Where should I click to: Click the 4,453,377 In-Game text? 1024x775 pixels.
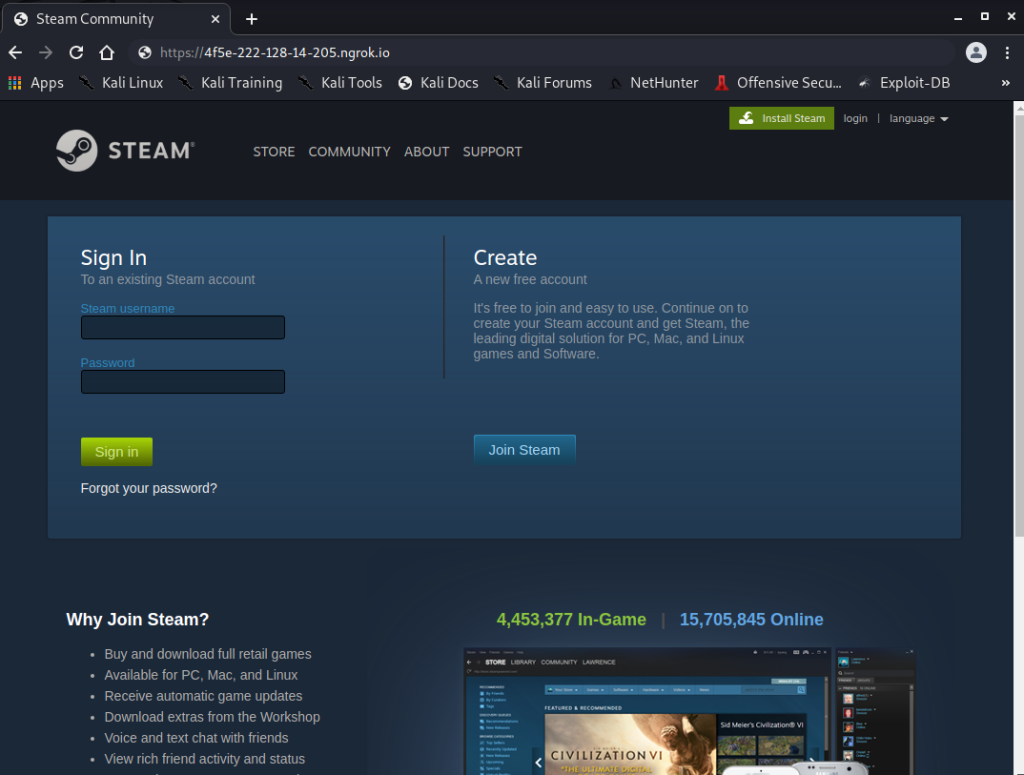tap(571, 620)
